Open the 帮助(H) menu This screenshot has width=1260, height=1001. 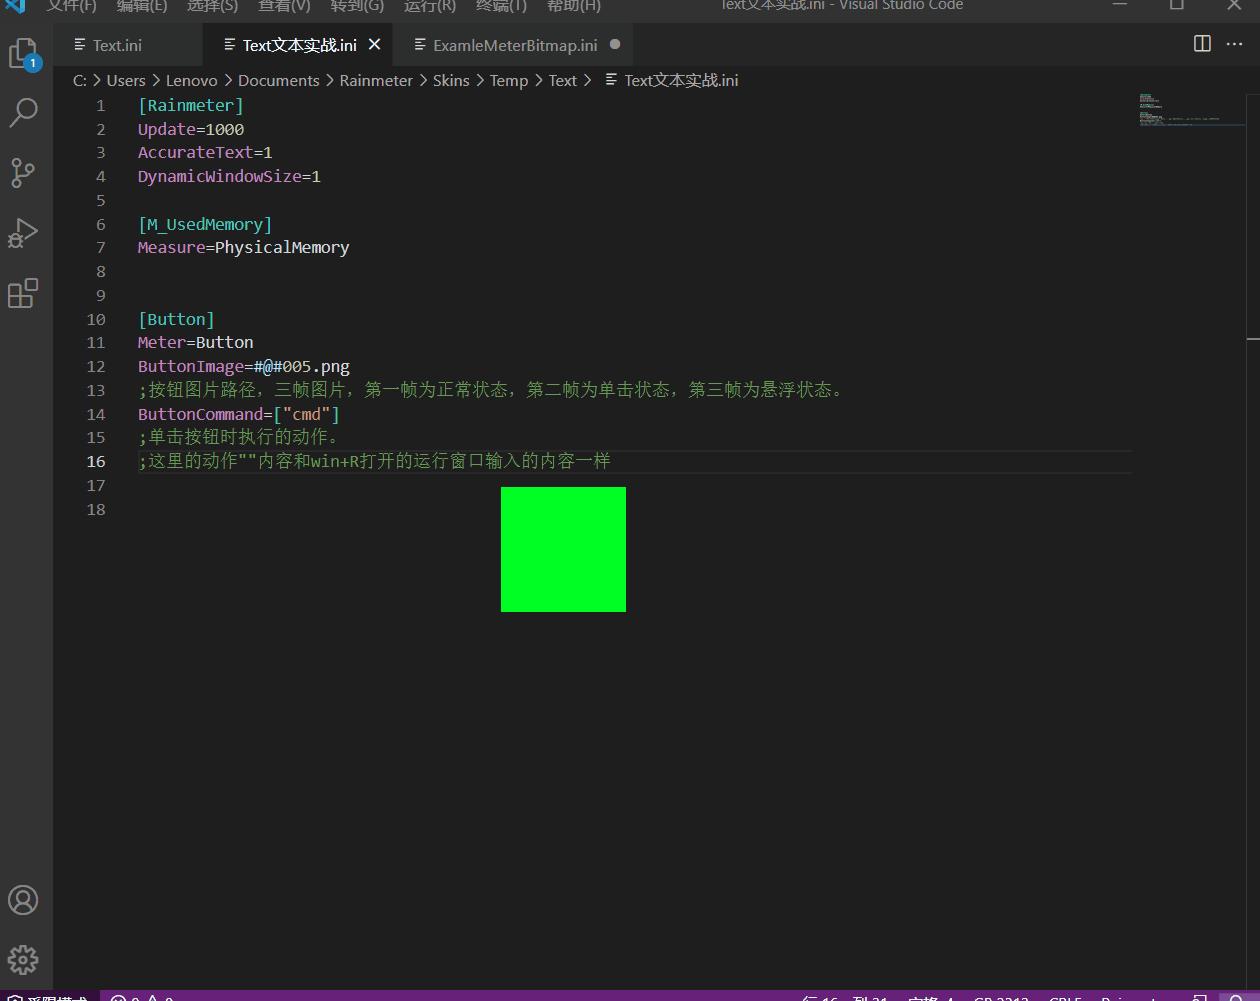pyautogui.click(x=574, y=6)
